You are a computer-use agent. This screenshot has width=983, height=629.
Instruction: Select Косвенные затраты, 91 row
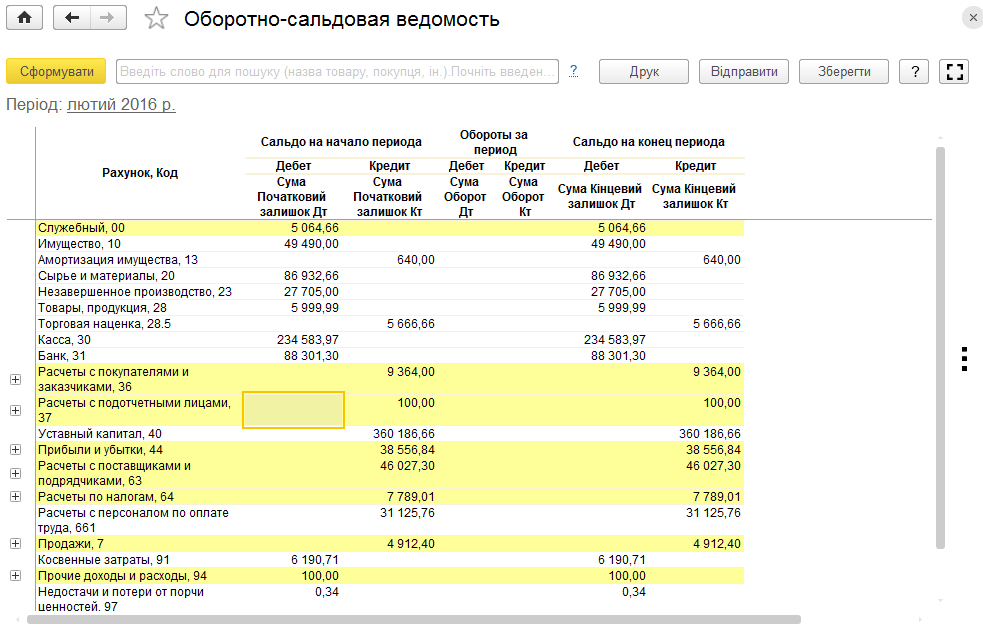coord(390,560)
